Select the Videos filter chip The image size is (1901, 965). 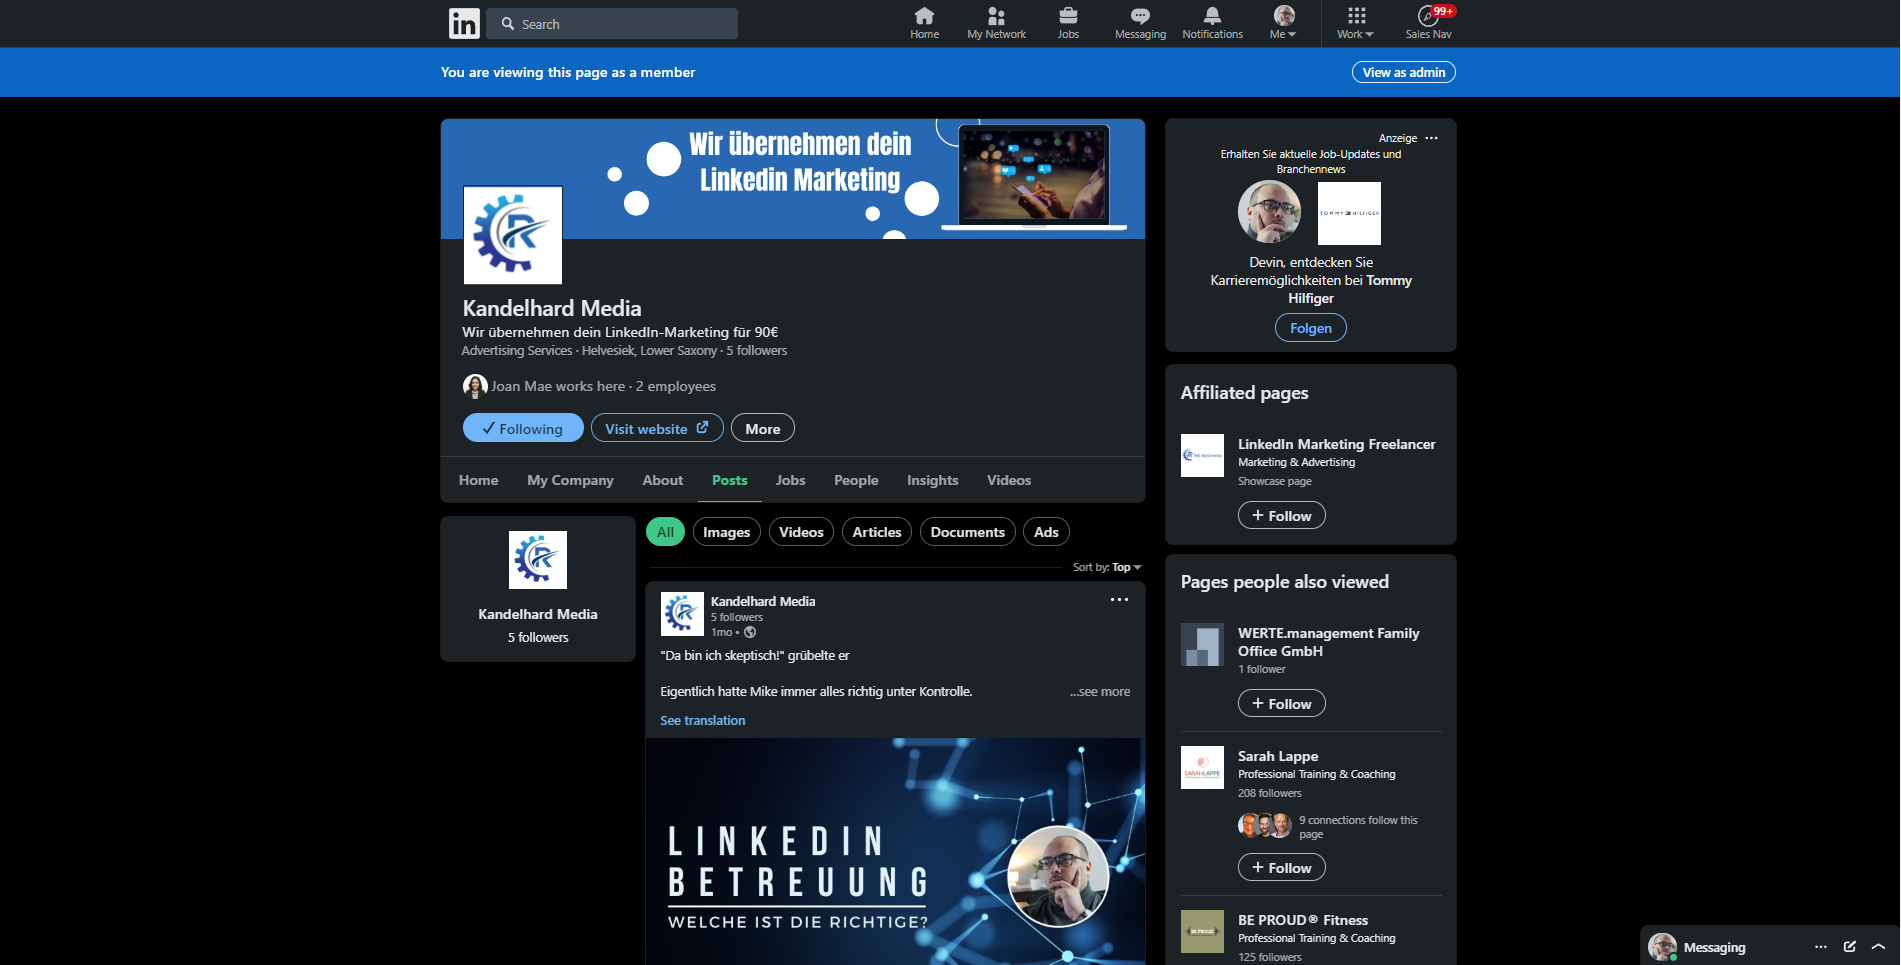[801, 532]
